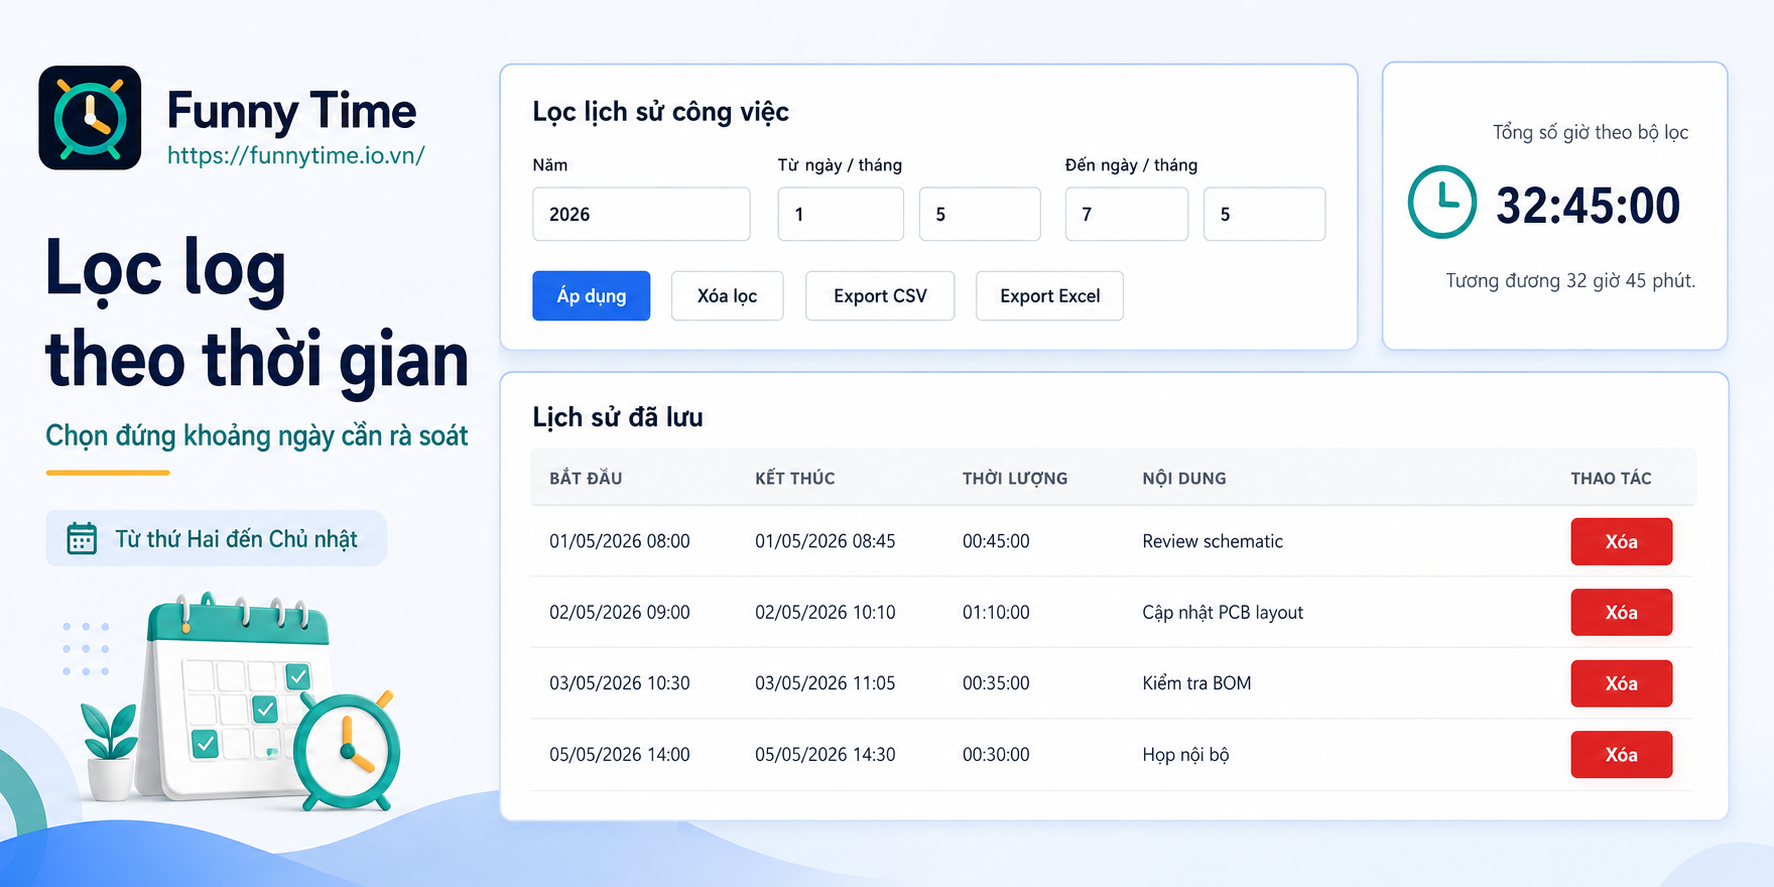Click the Năm field showing 2026
The image size is (1774, 887).
[641, 214]
